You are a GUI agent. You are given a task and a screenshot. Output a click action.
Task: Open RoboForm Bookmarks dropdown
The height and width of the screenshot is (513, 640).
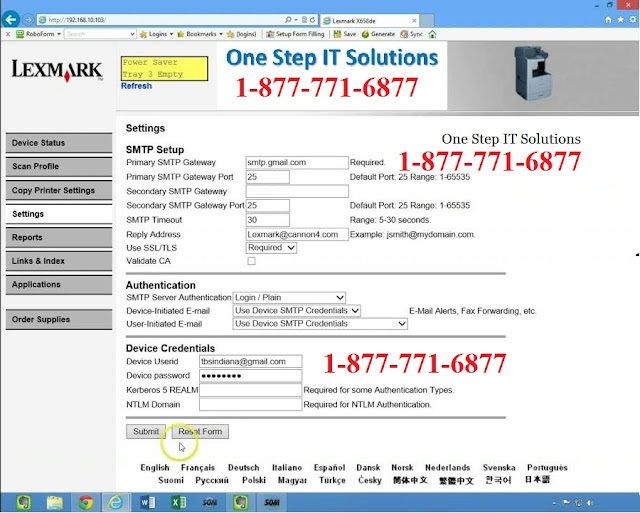tap(200, 34)
